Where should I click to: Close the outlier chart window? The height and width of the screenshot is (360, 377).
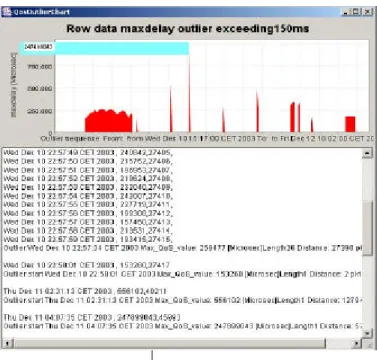pos(367,12)
